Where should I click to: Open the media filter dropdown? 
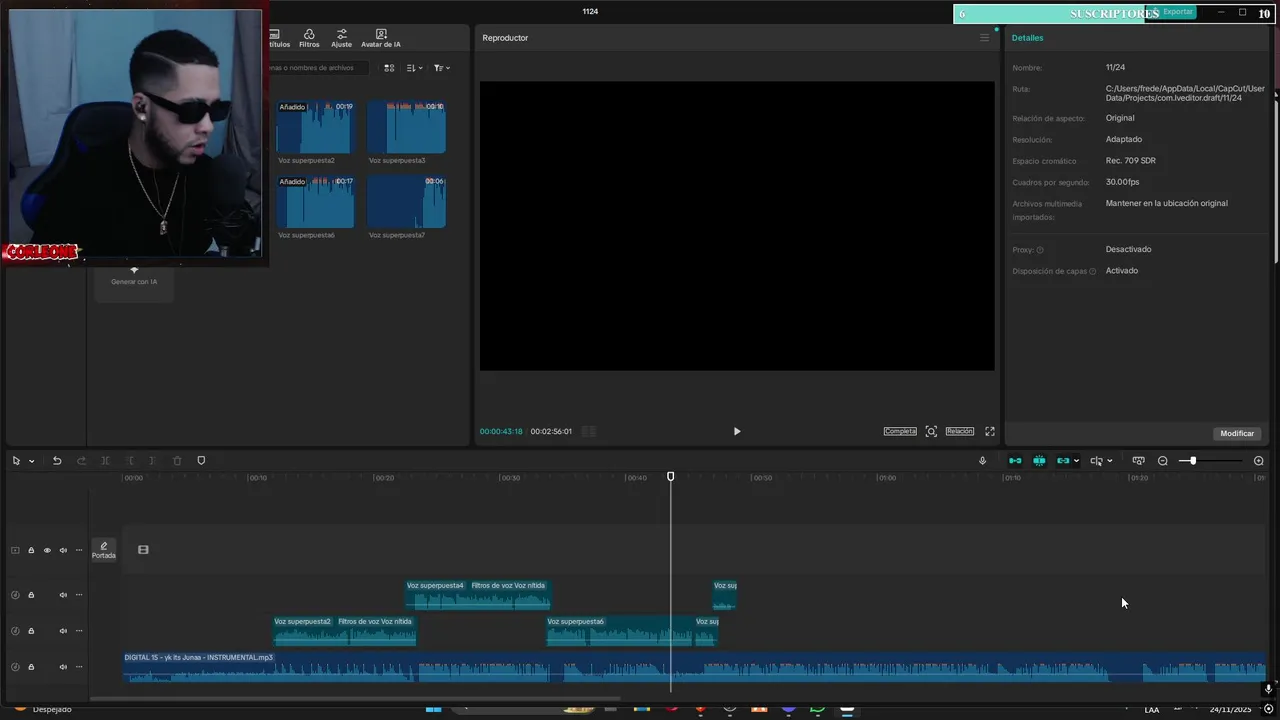point(442,68)
